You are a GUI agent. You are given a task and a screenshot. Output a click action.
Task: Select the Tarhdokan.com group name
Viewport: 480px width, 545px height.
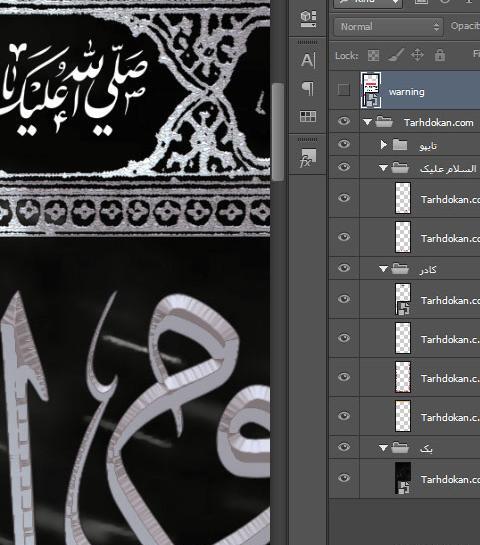(438, 123)
